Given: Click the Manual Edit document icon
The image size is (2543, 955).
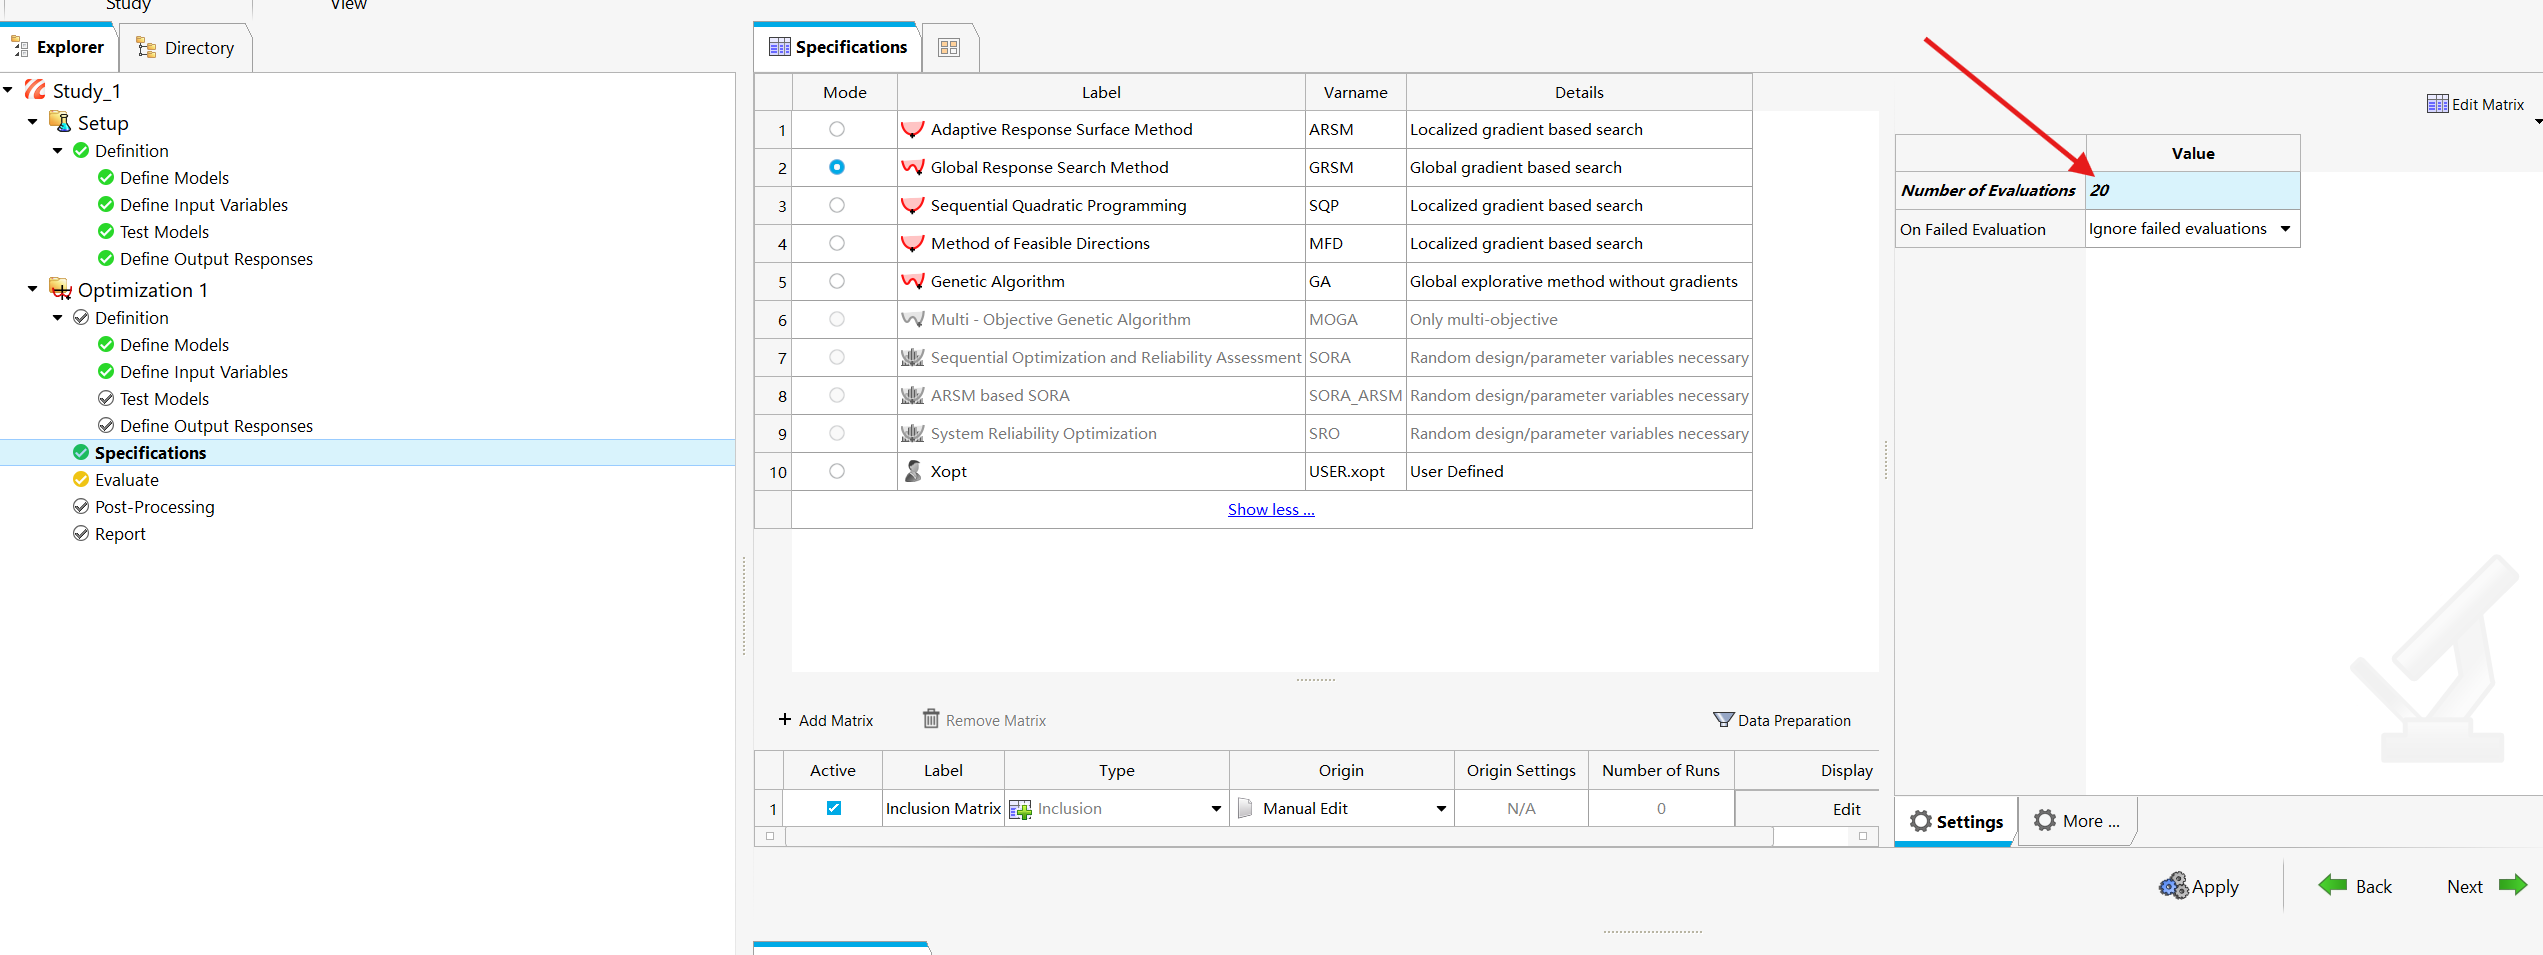Looking at the screenshot, I should click(x=1245, y=808).
